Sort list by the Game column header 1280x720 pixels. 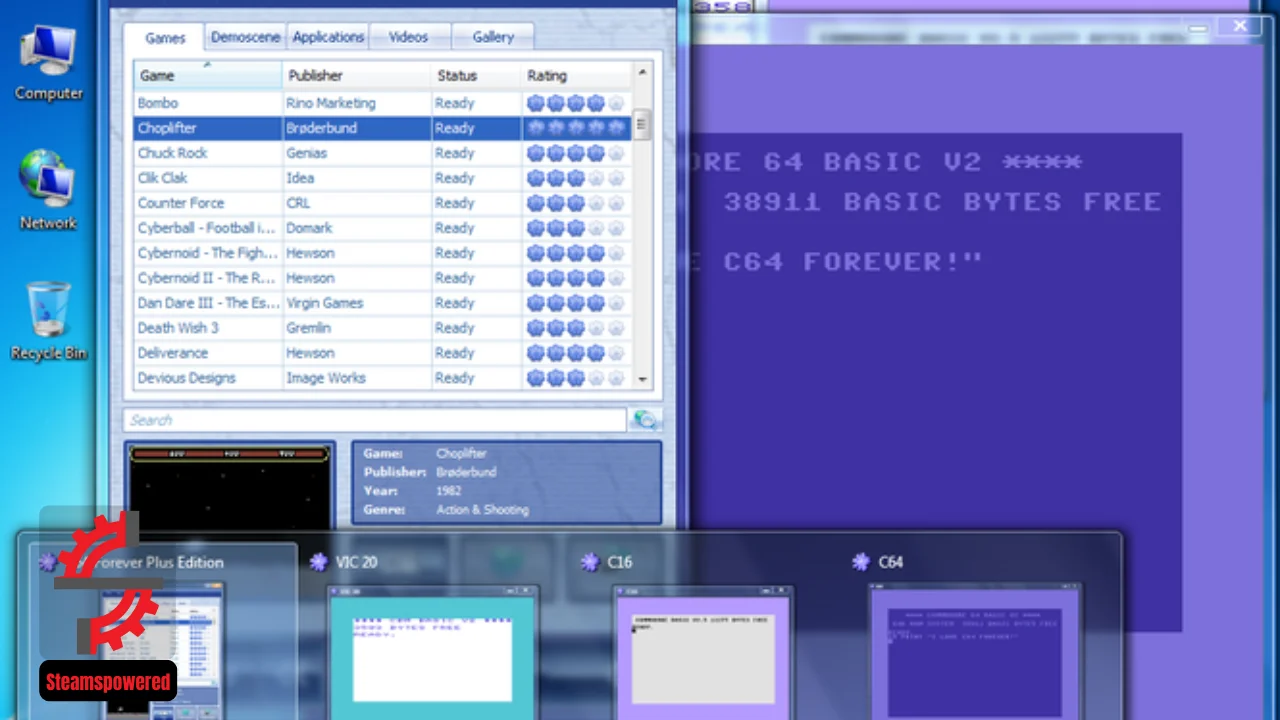[x=208, y=75]
